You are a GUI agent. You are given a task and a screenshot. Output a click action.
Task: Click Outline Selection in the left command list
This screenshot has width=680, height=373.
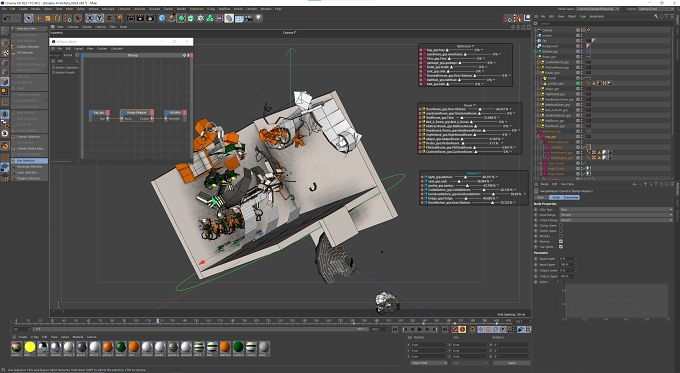29,46
